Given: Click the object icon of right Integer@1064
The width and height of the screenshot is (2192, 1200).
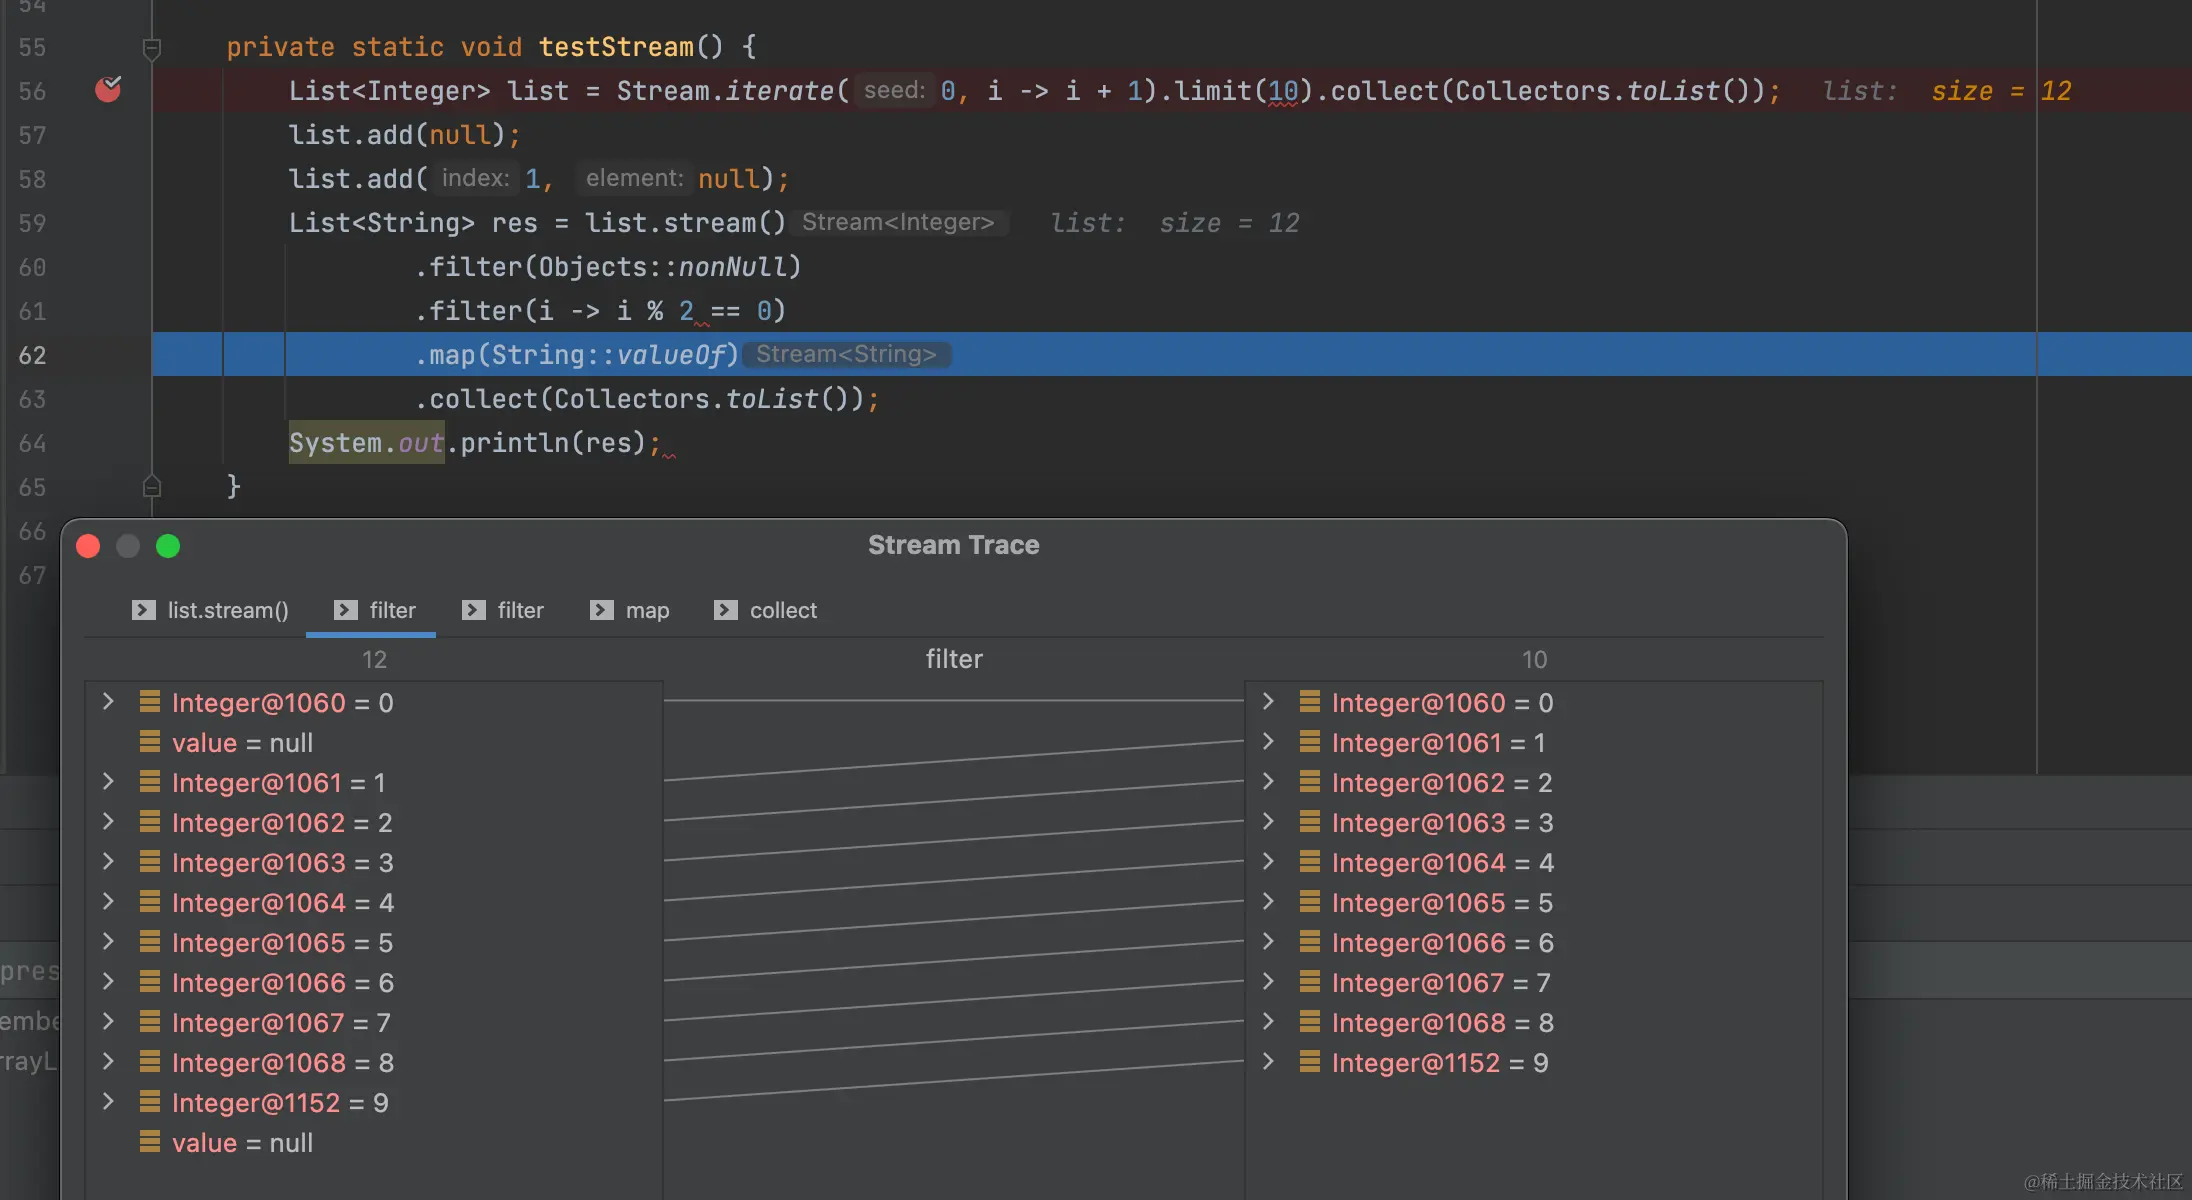Looking at the screenshot, I should pyautogui.click(x=1310, y=862).
